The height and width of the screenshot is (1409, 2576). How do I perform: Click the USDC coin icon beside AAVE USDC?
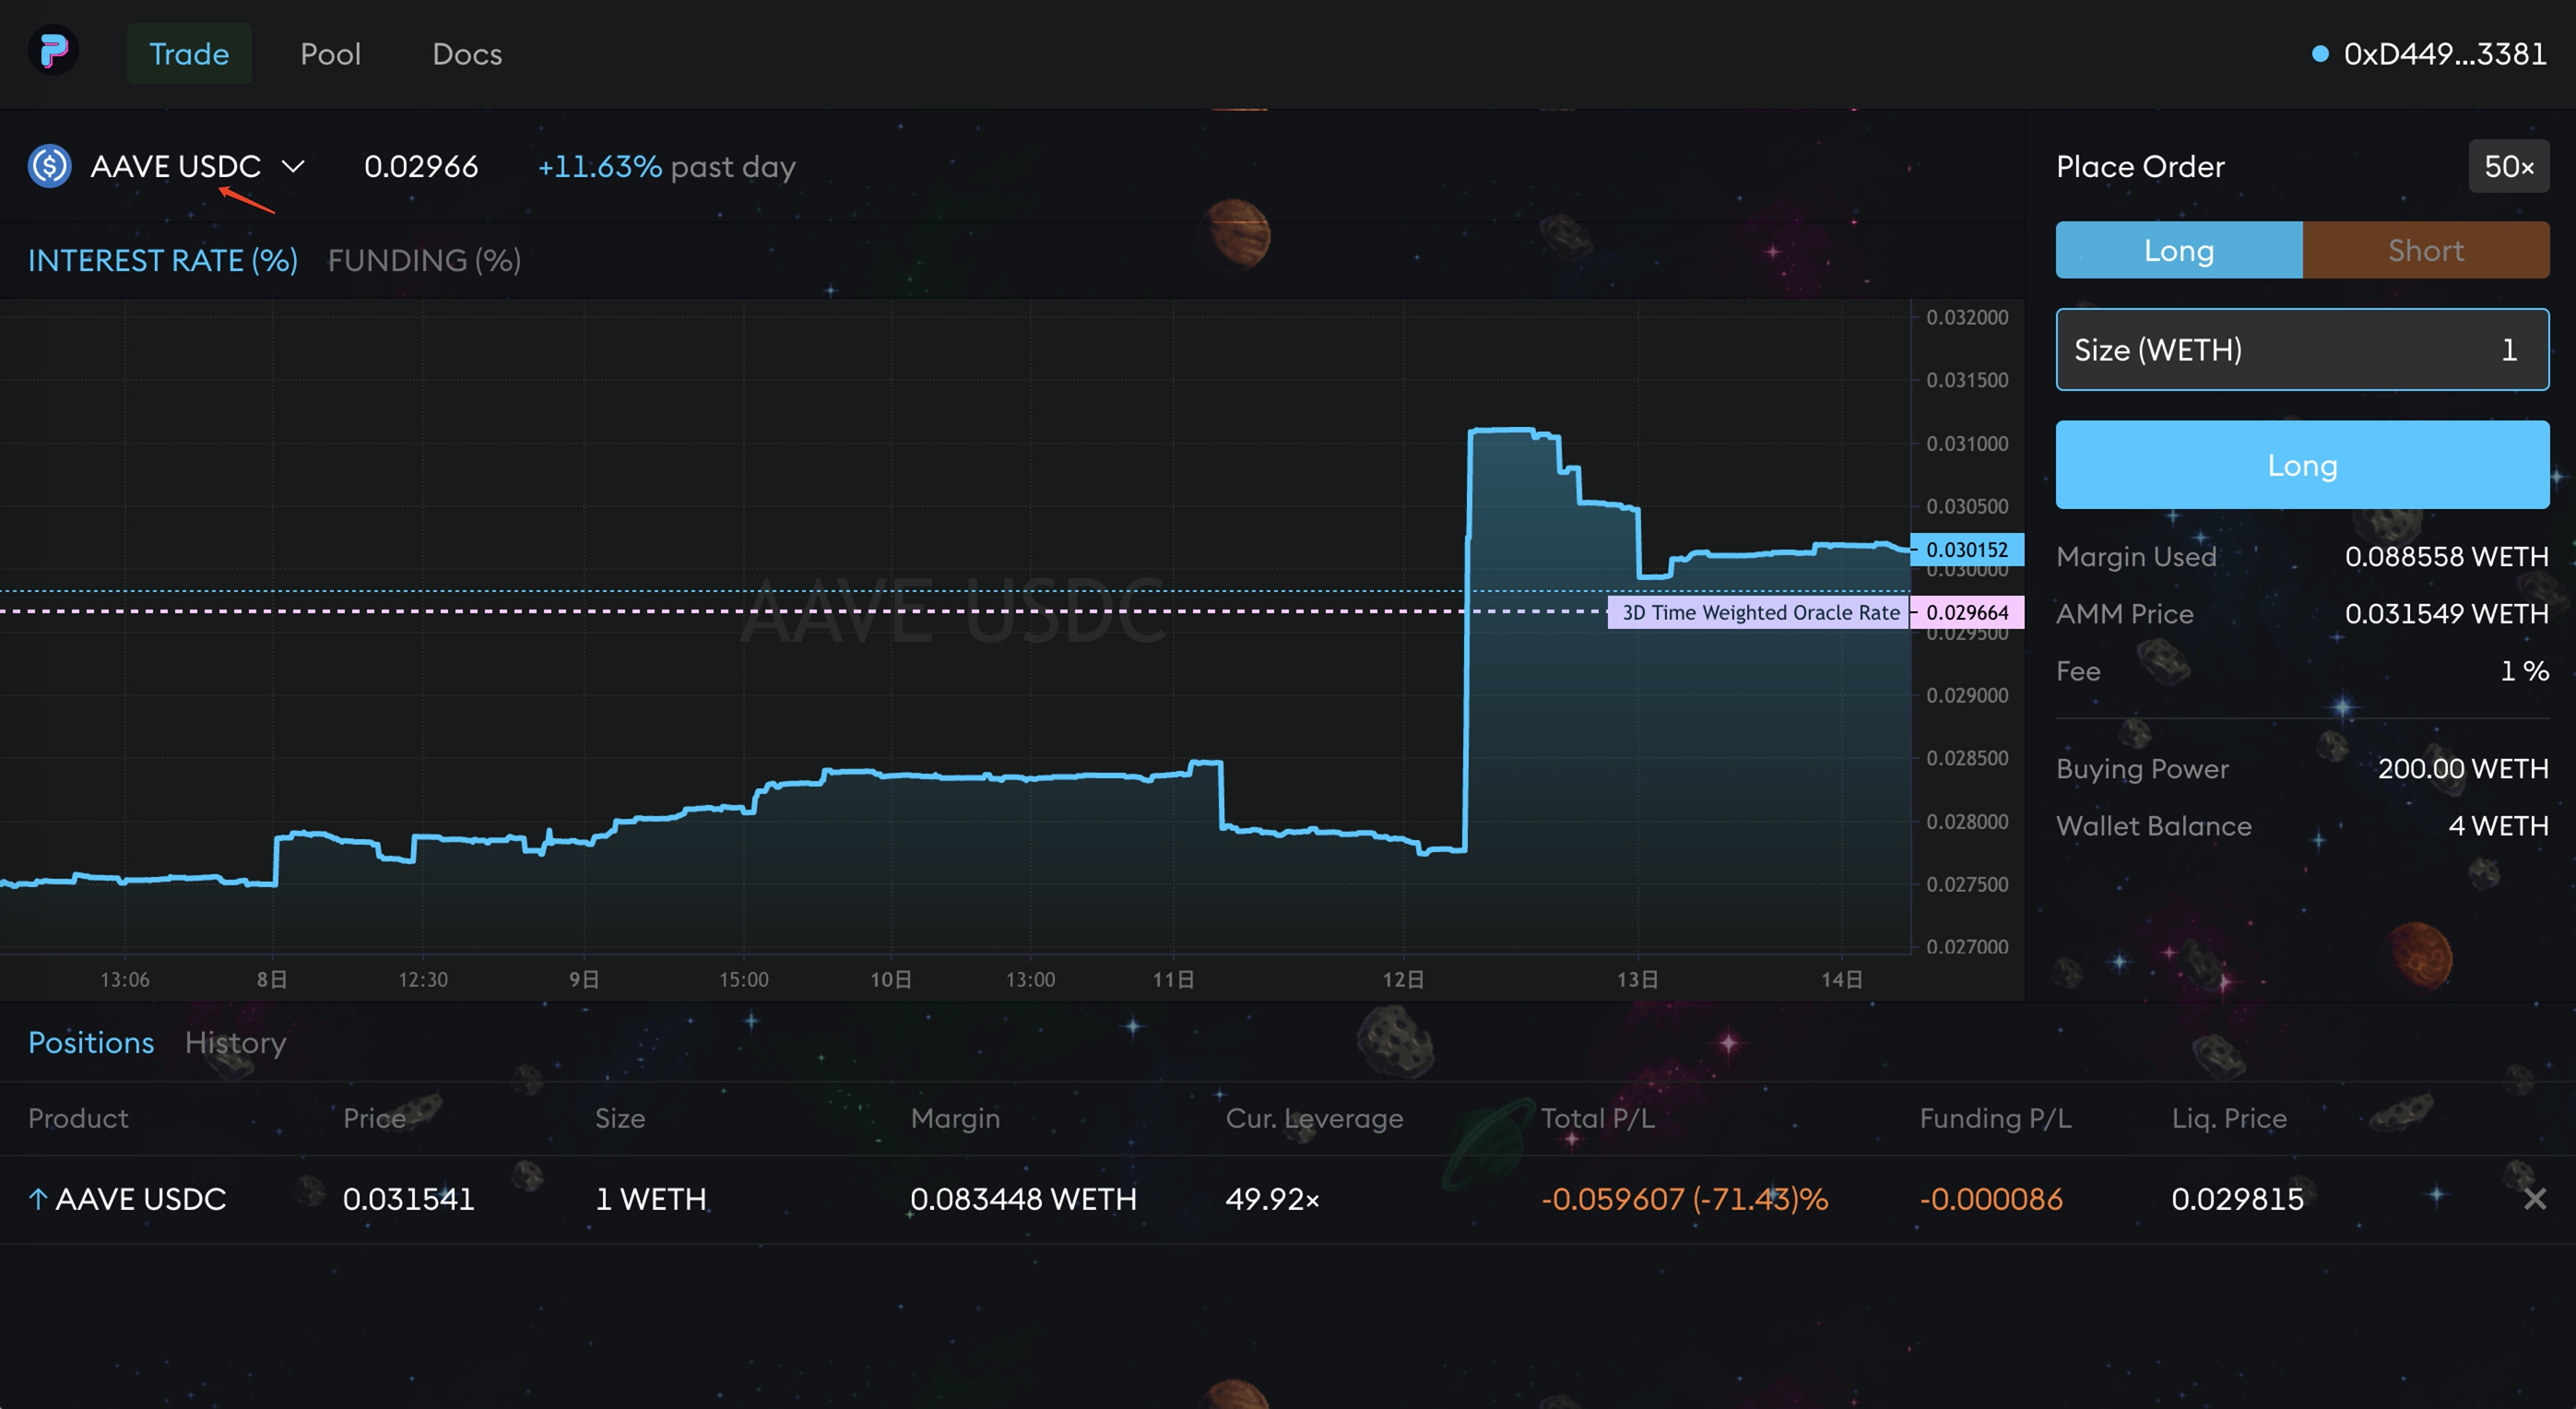pos(49,166)
